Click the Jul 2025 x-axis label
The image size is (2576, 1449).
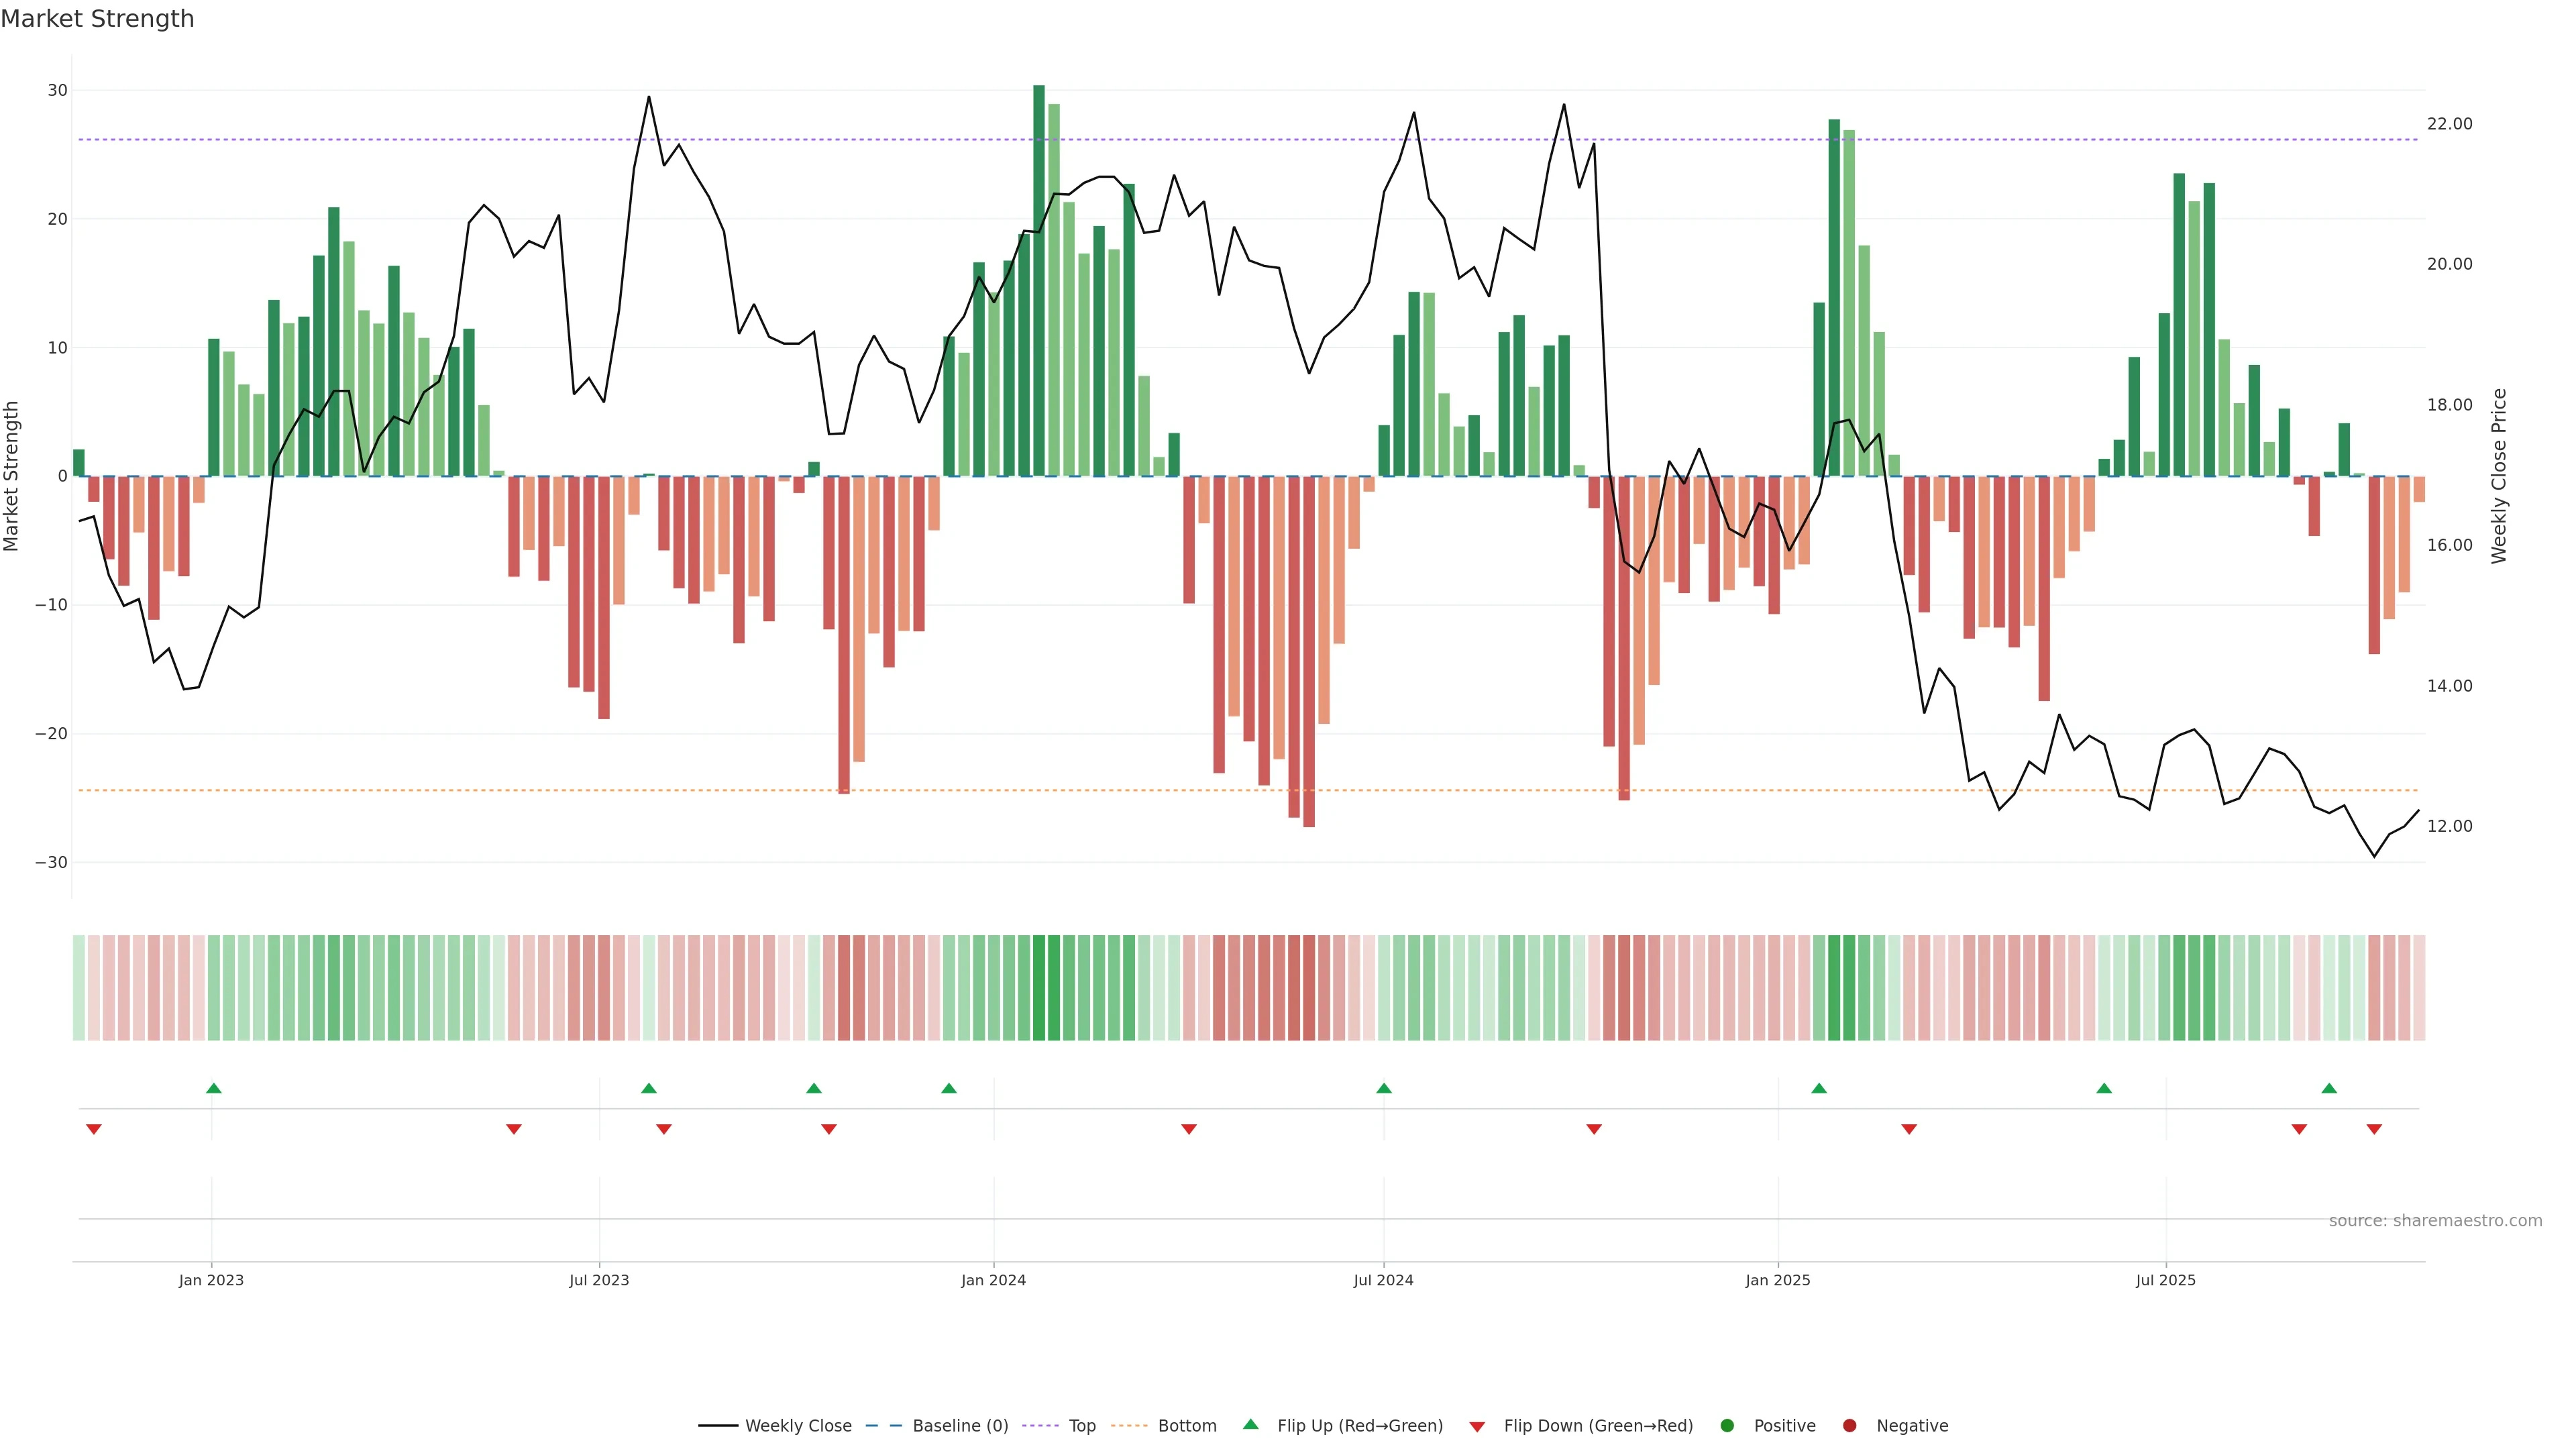pos(2165,1280)
